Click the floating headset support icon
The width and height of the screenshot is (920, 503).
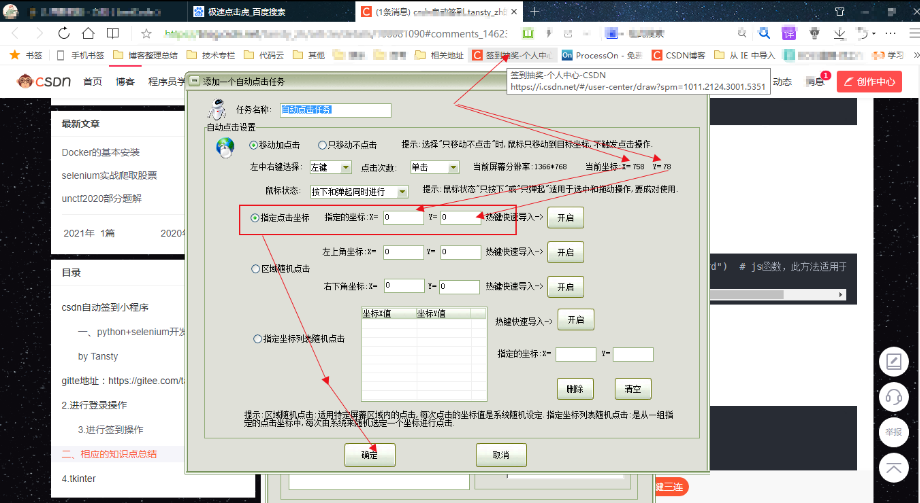click(x=894, y=397)
